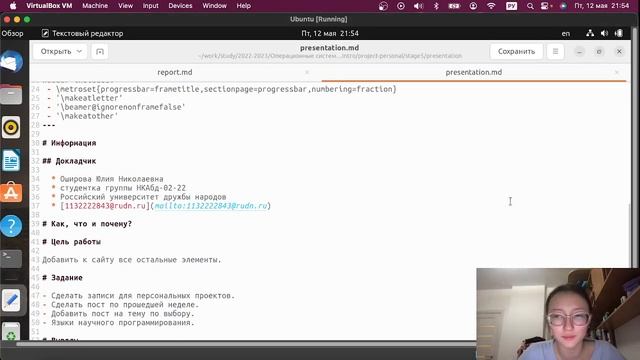
Task: Open Ubuntu volume indicator in top bar
Action: click(604, 33)
